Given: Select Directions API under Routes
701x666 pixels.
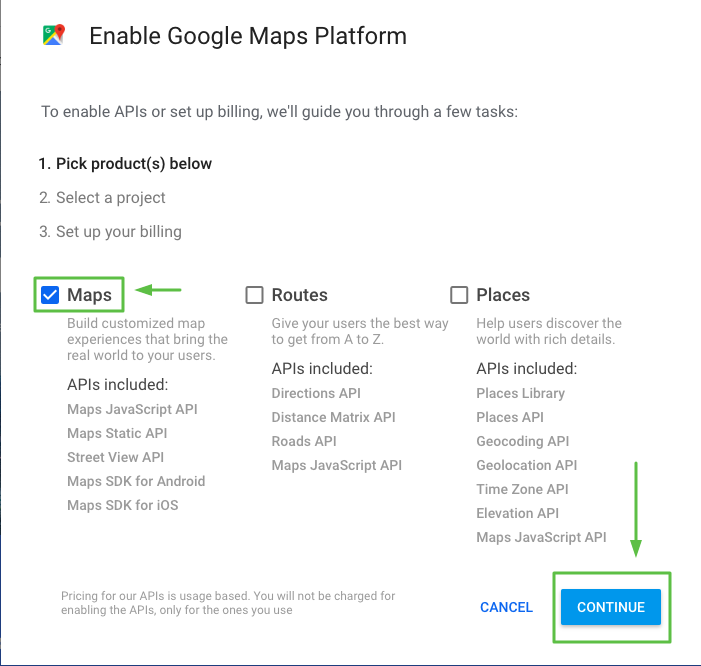Looking at the screenshot, I should [x=316, y=393].
